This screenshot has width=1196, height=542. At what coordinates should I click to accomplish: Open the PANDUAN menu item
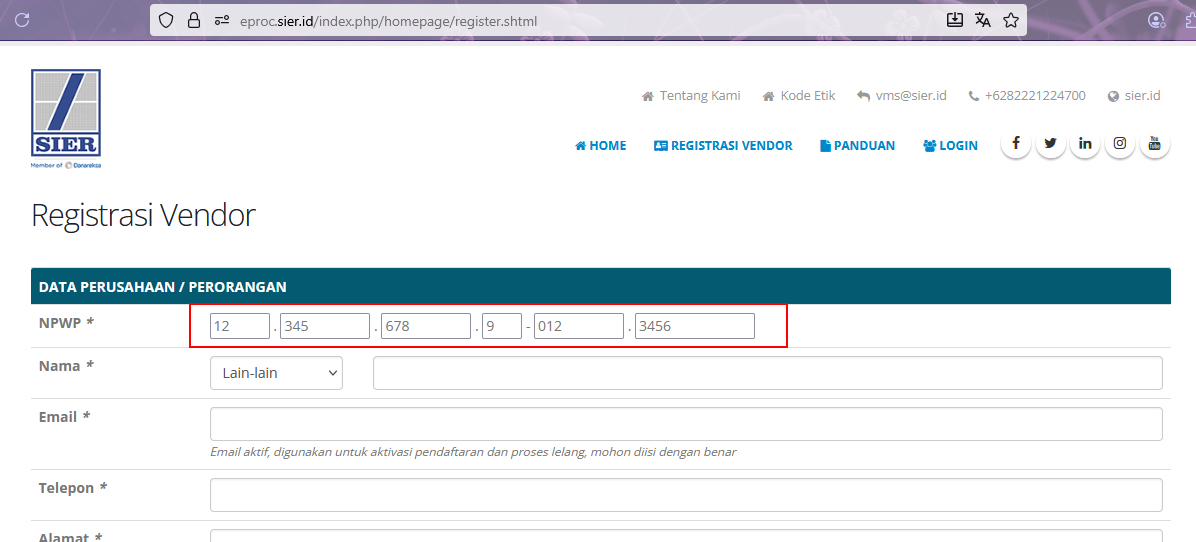[x=858, y=146]
